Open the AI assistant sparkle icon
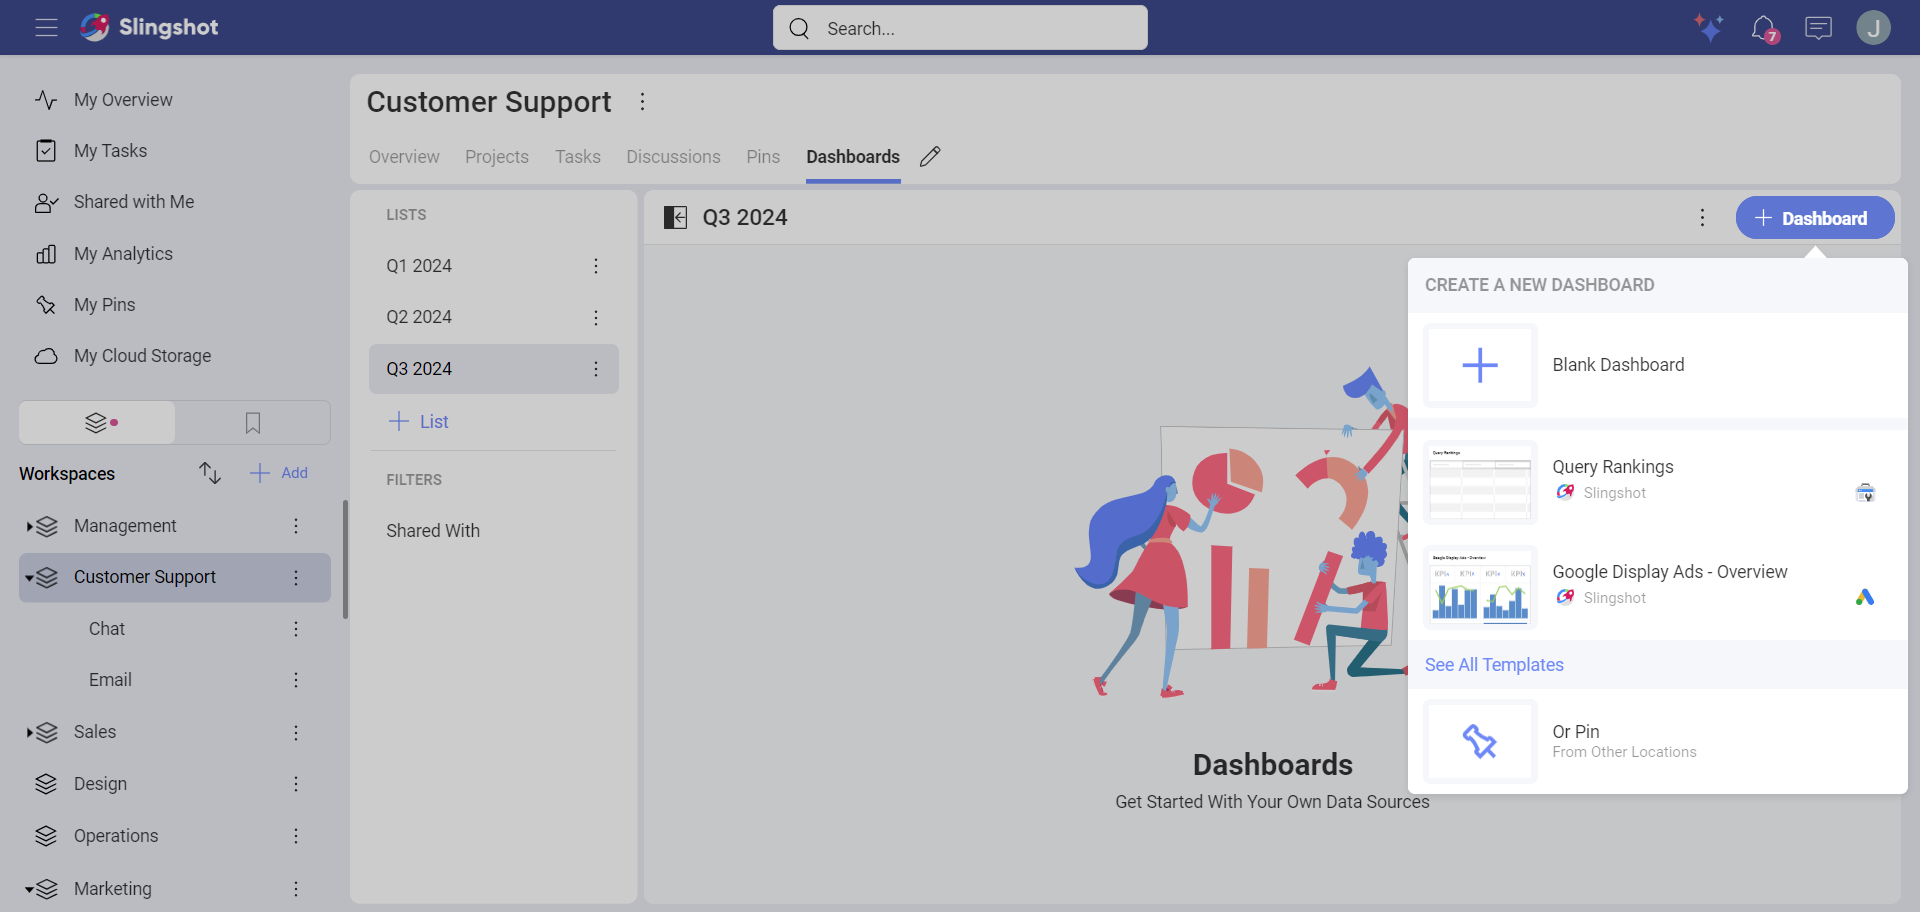This screenshot has width=1920, height=912. tap(1709, 27)
